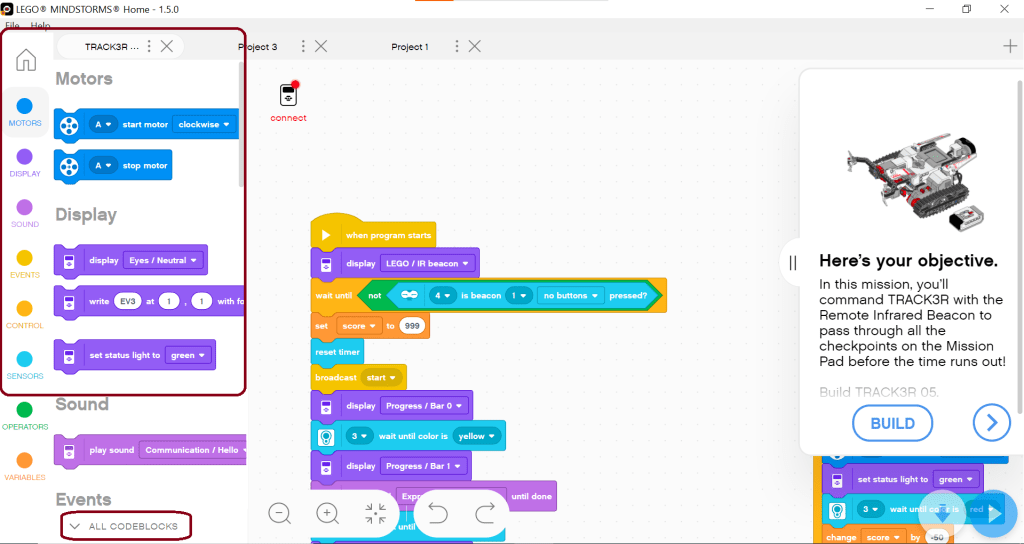Select the blue Motors category circle
This screenshot has width=1024, height=544.
pyautogui.click(x=25, y=106)
